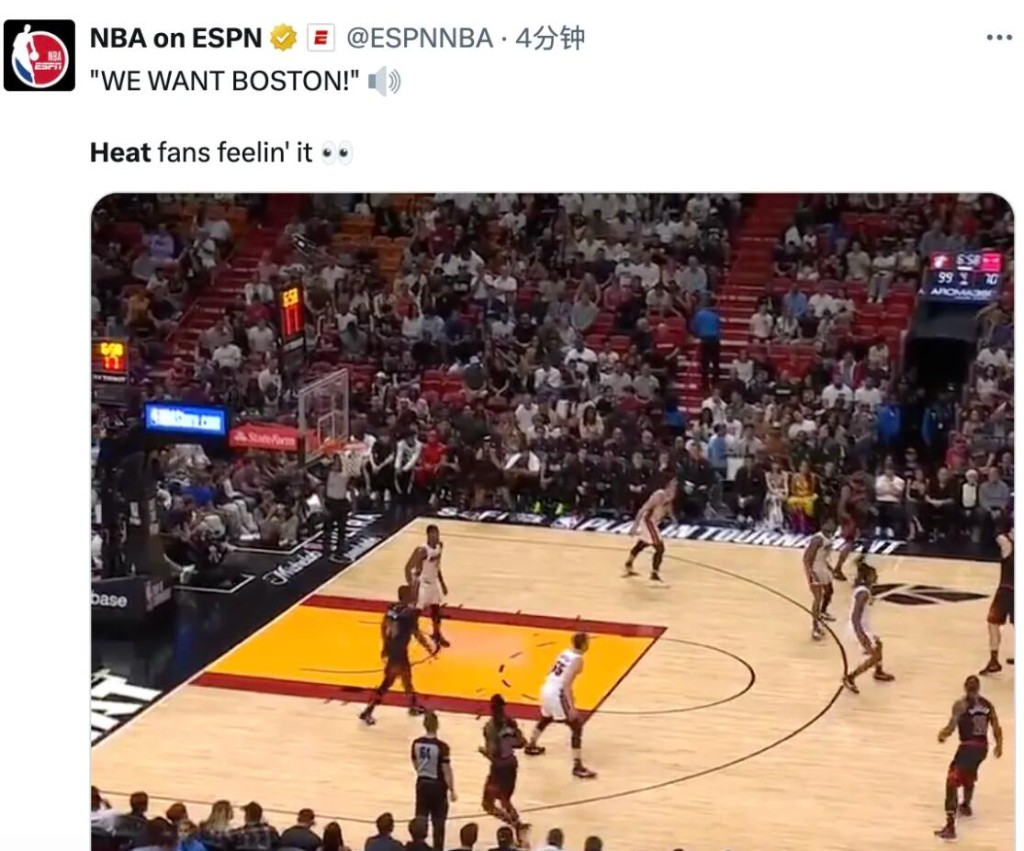Click the referee in the grey shirt

point(432,779)
